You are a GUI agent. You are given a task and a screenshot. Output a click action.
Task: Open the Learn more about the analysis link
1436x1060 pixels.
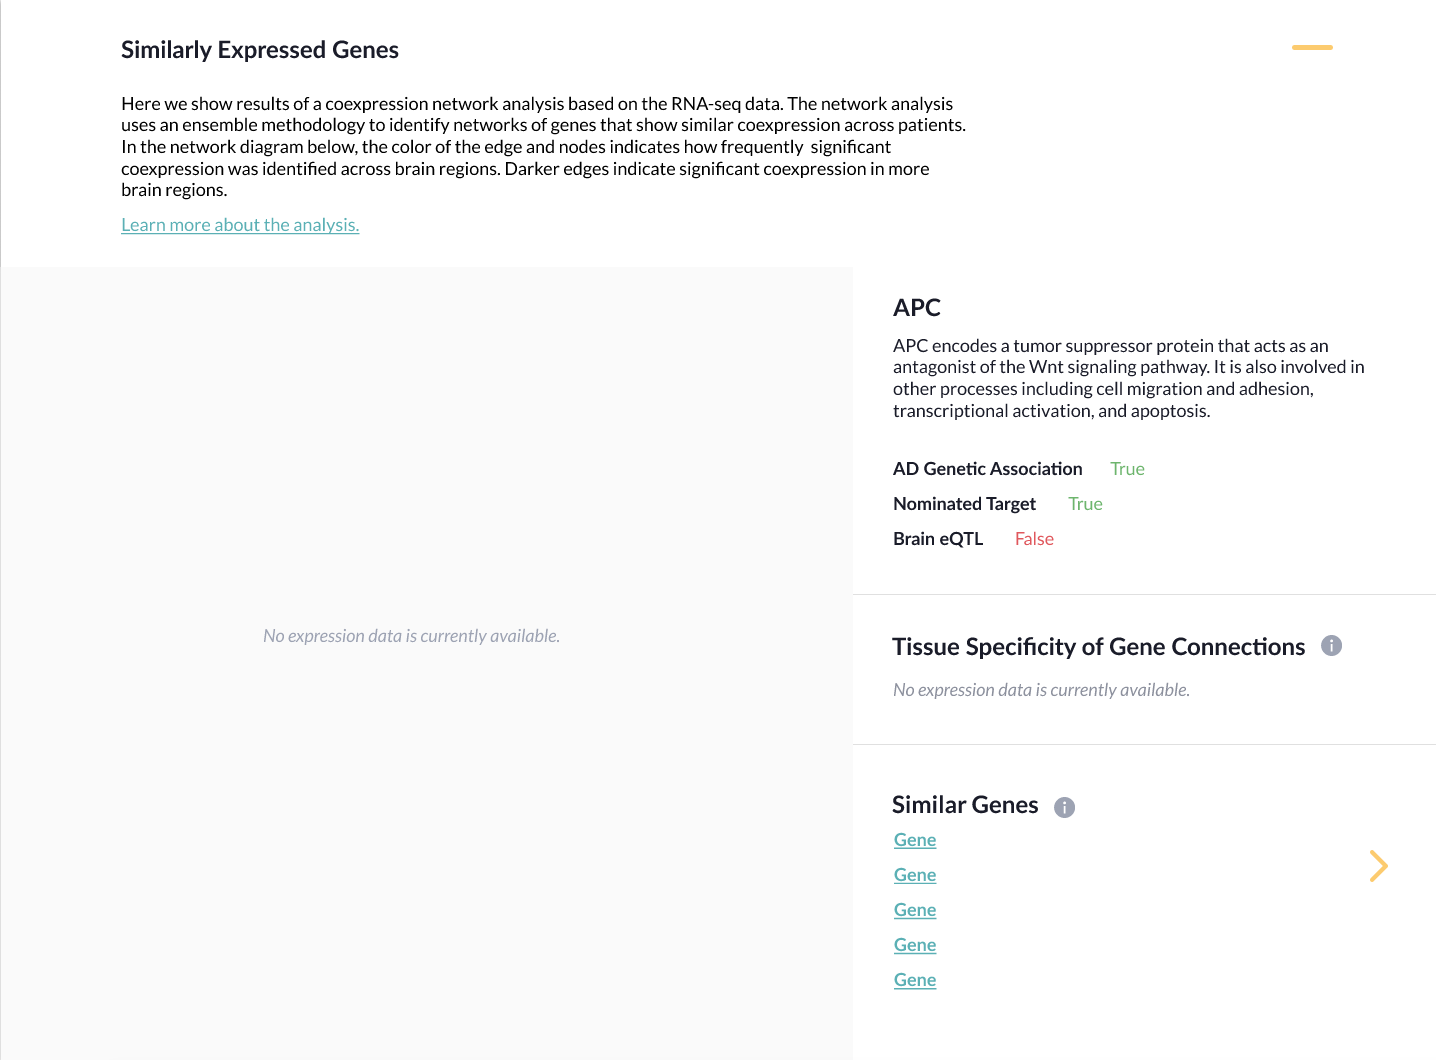[240, 225]
